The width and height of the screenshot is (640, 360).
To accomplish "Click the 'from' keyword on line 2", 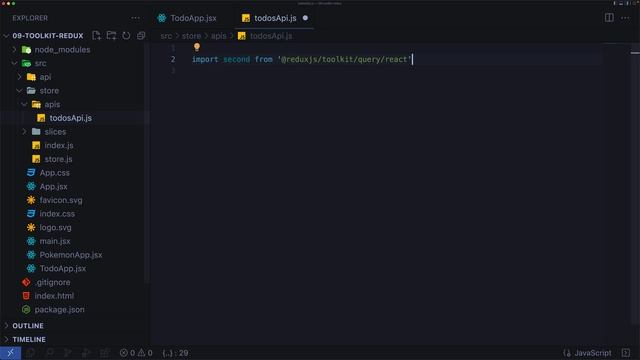I will tap(264, 59).
